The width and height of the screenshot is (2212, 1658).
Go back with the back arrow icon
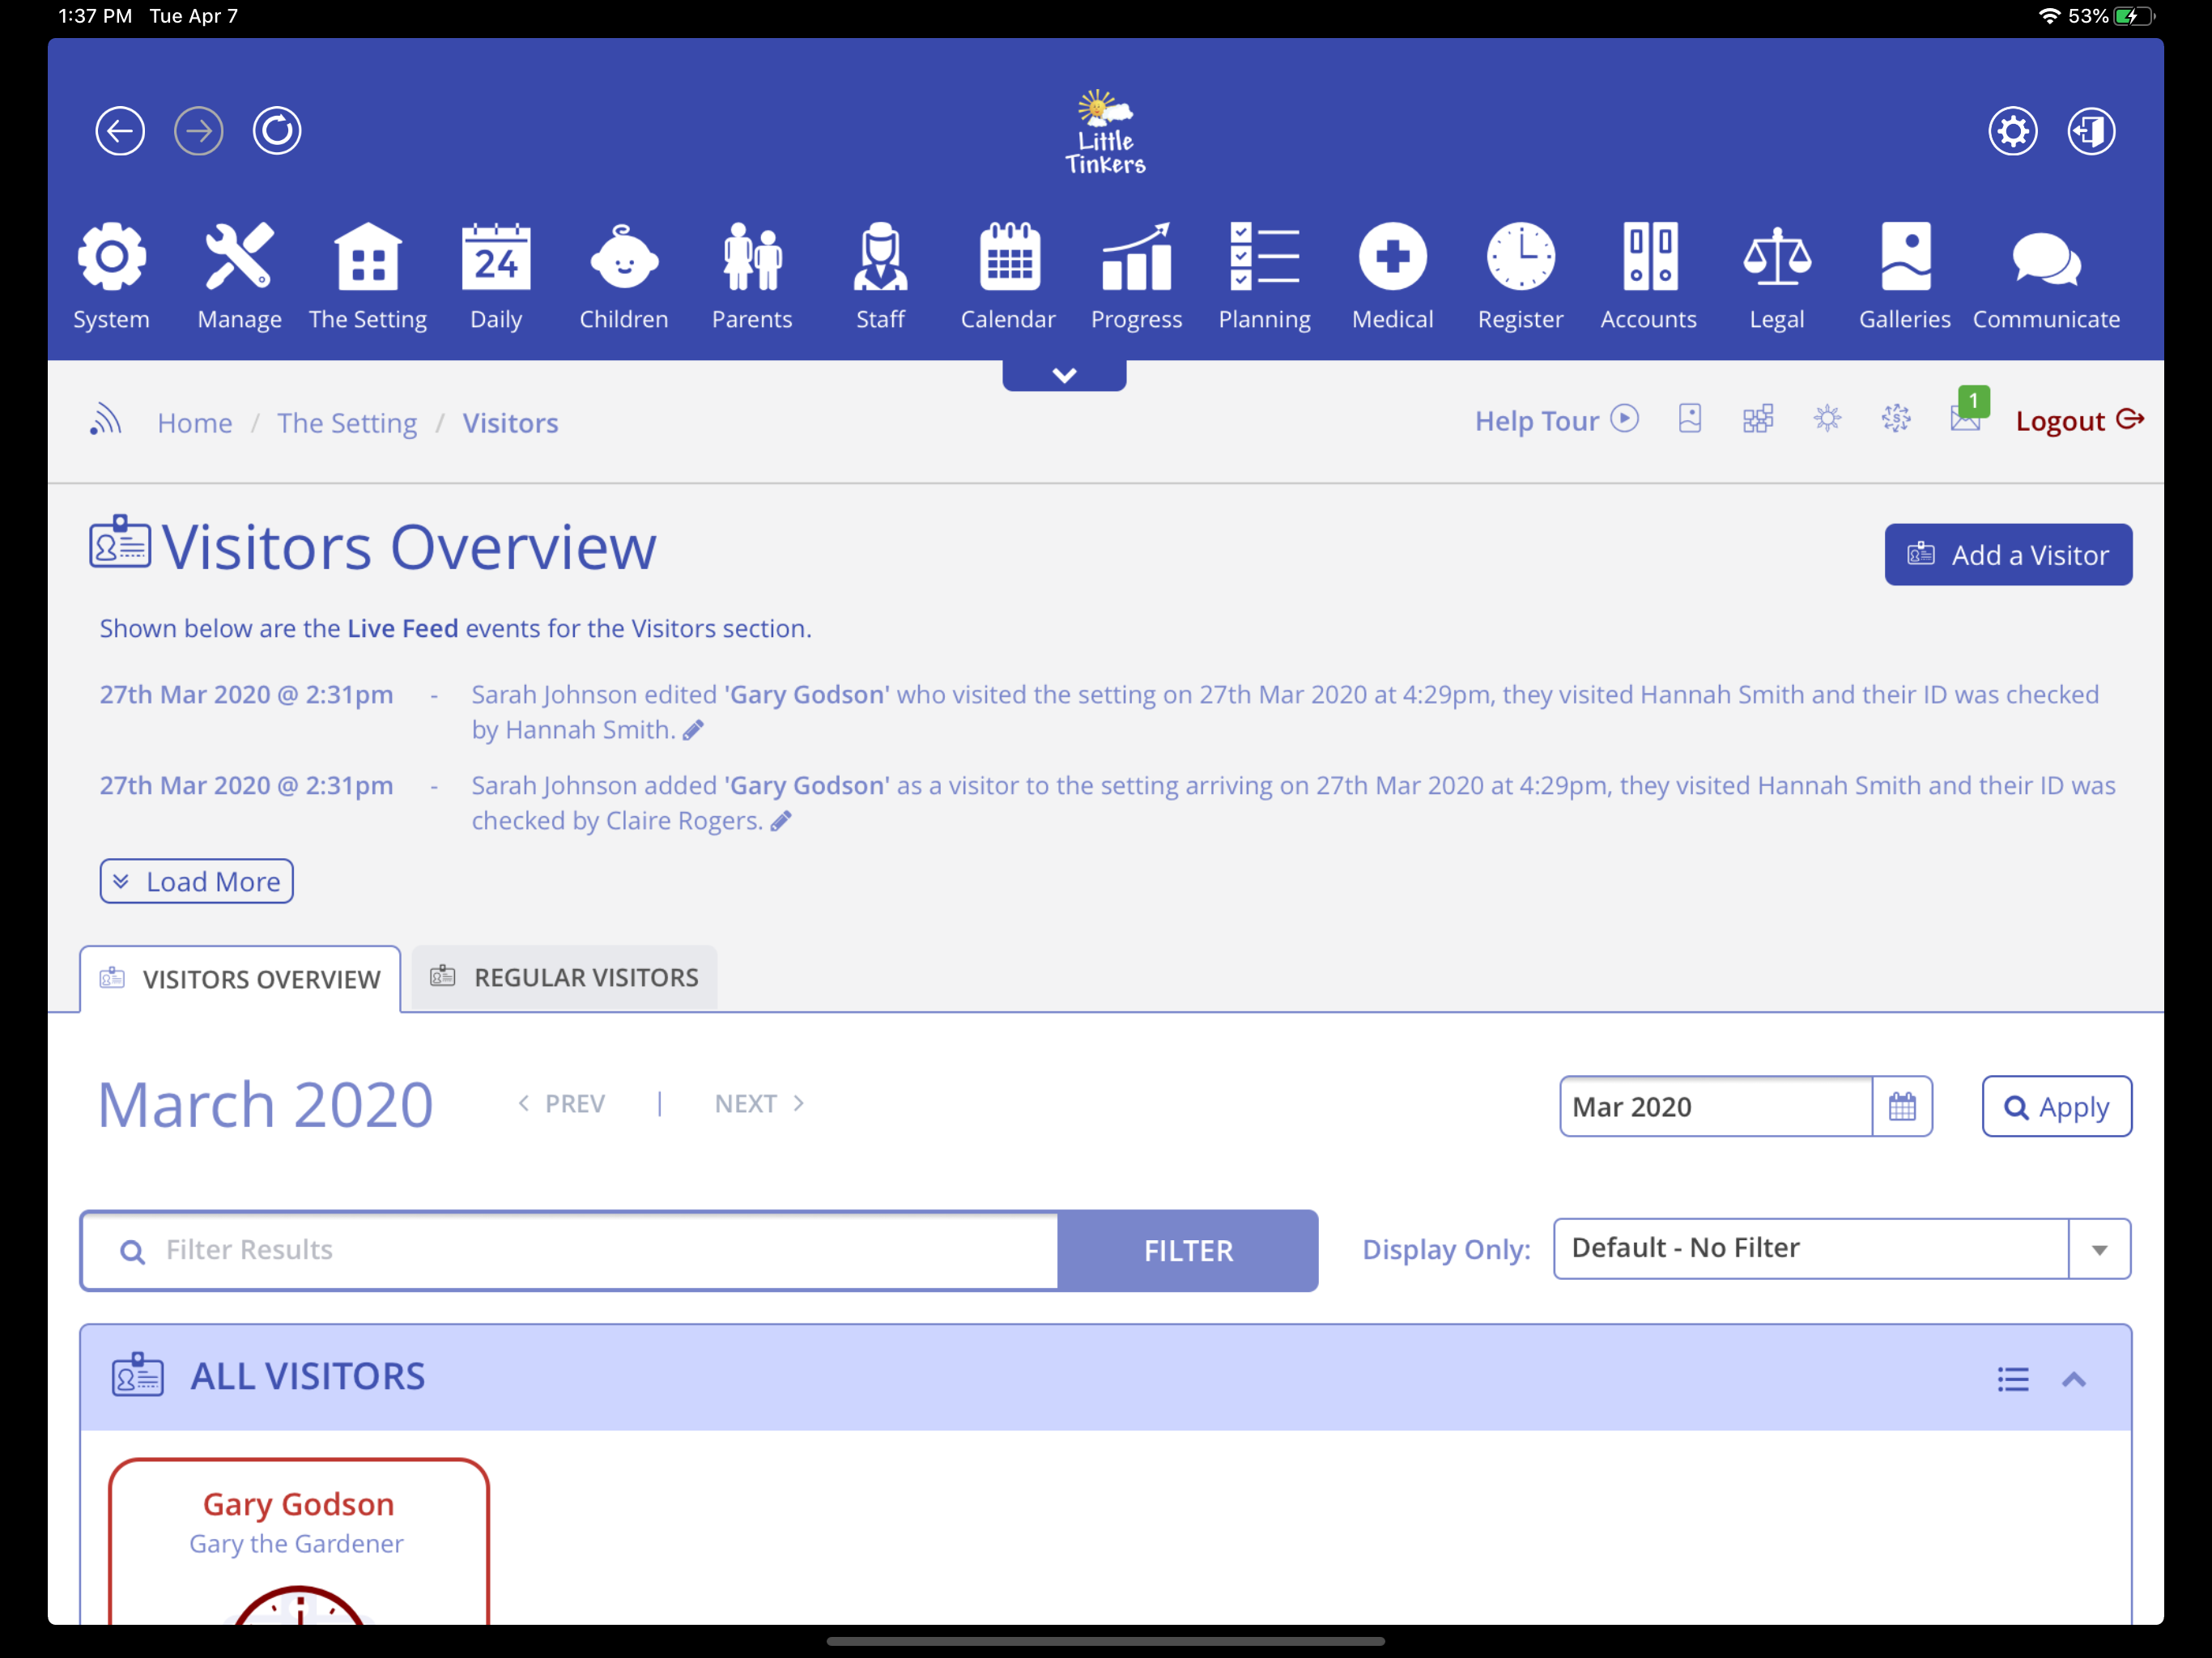coord(120,131)
